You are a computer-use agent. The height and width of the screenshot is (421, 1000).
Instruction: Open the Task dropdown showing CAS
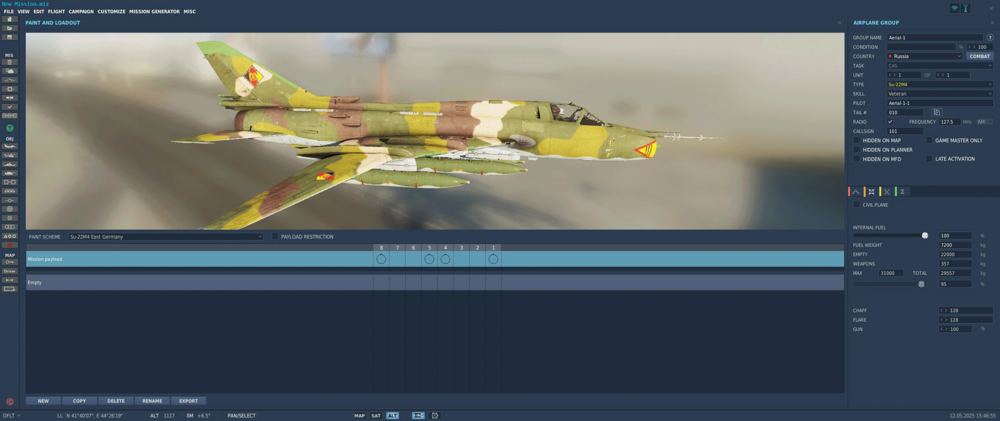tap(940, 66)
